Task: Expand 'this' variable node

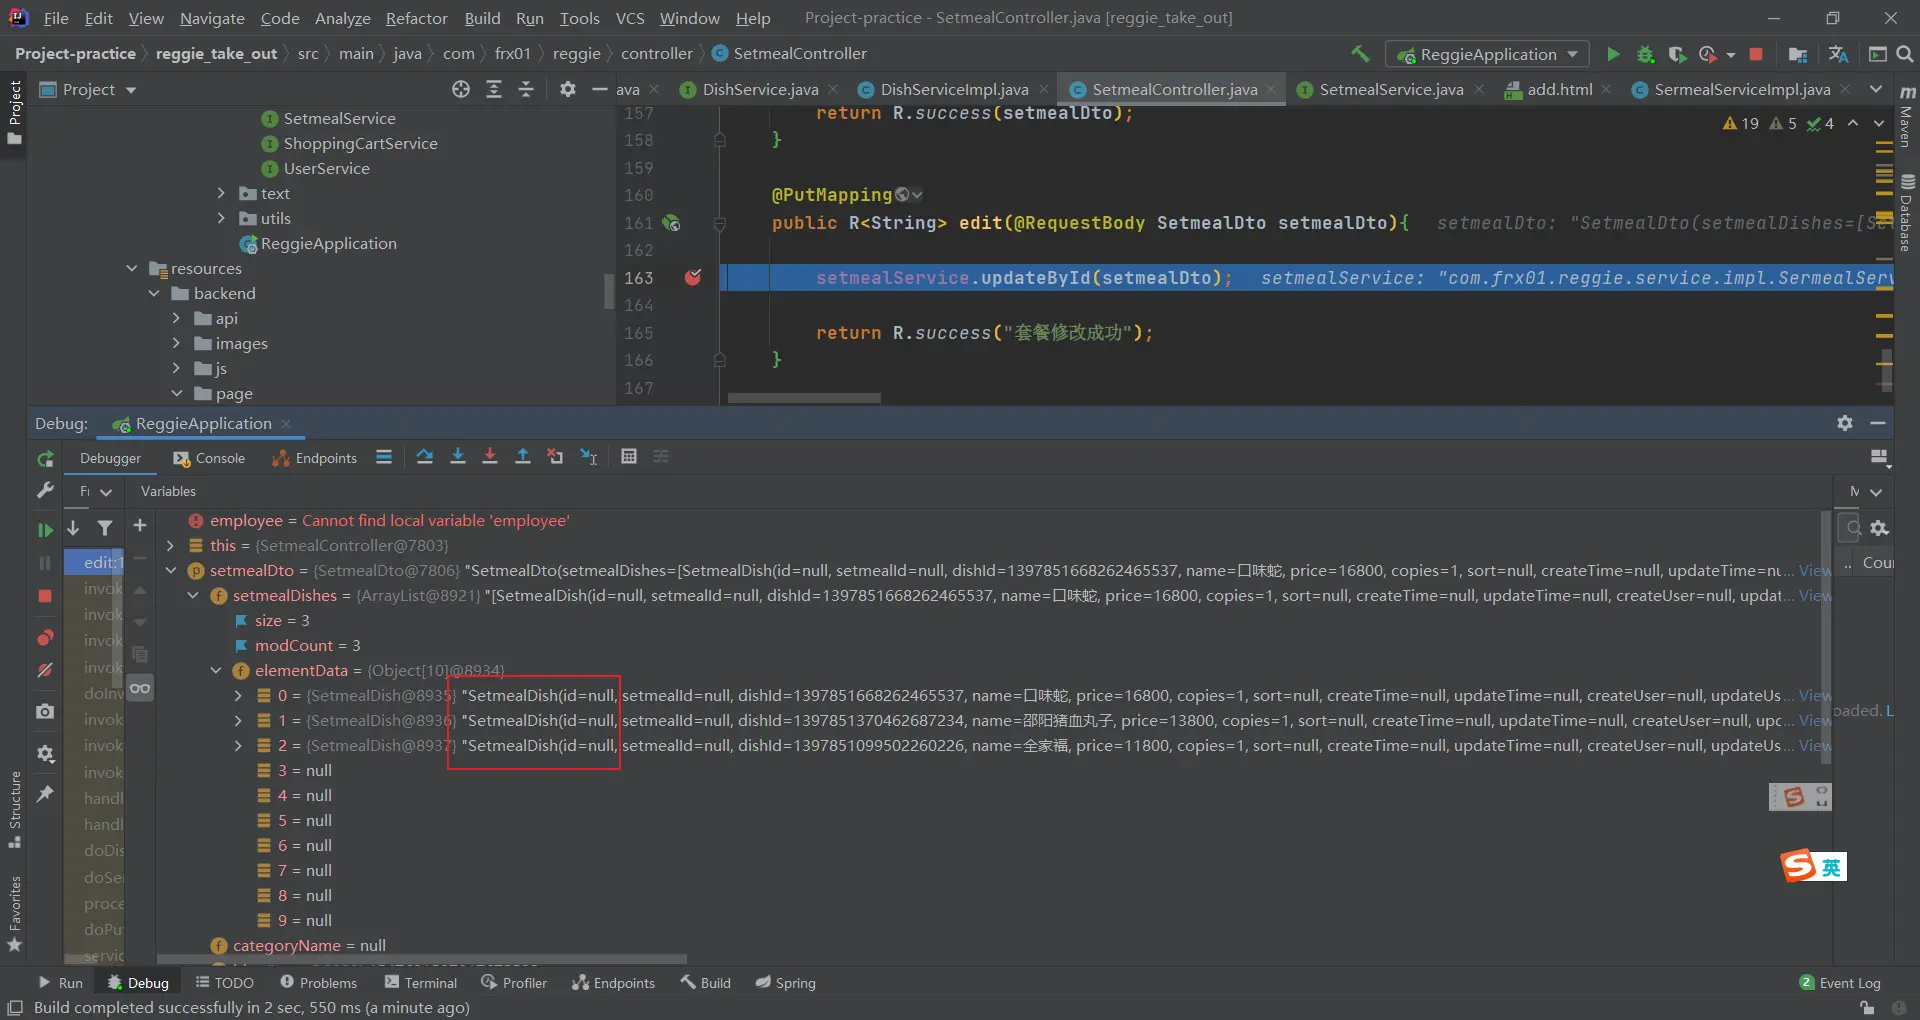Action: coord(170,545)
